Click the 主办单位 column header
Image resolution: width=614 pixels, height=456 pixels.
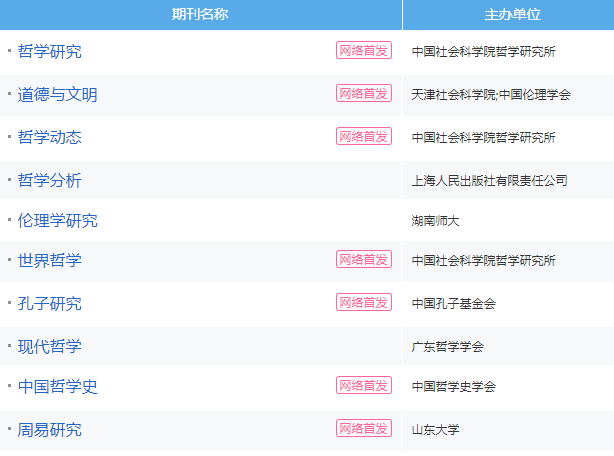tap(508, 14)
